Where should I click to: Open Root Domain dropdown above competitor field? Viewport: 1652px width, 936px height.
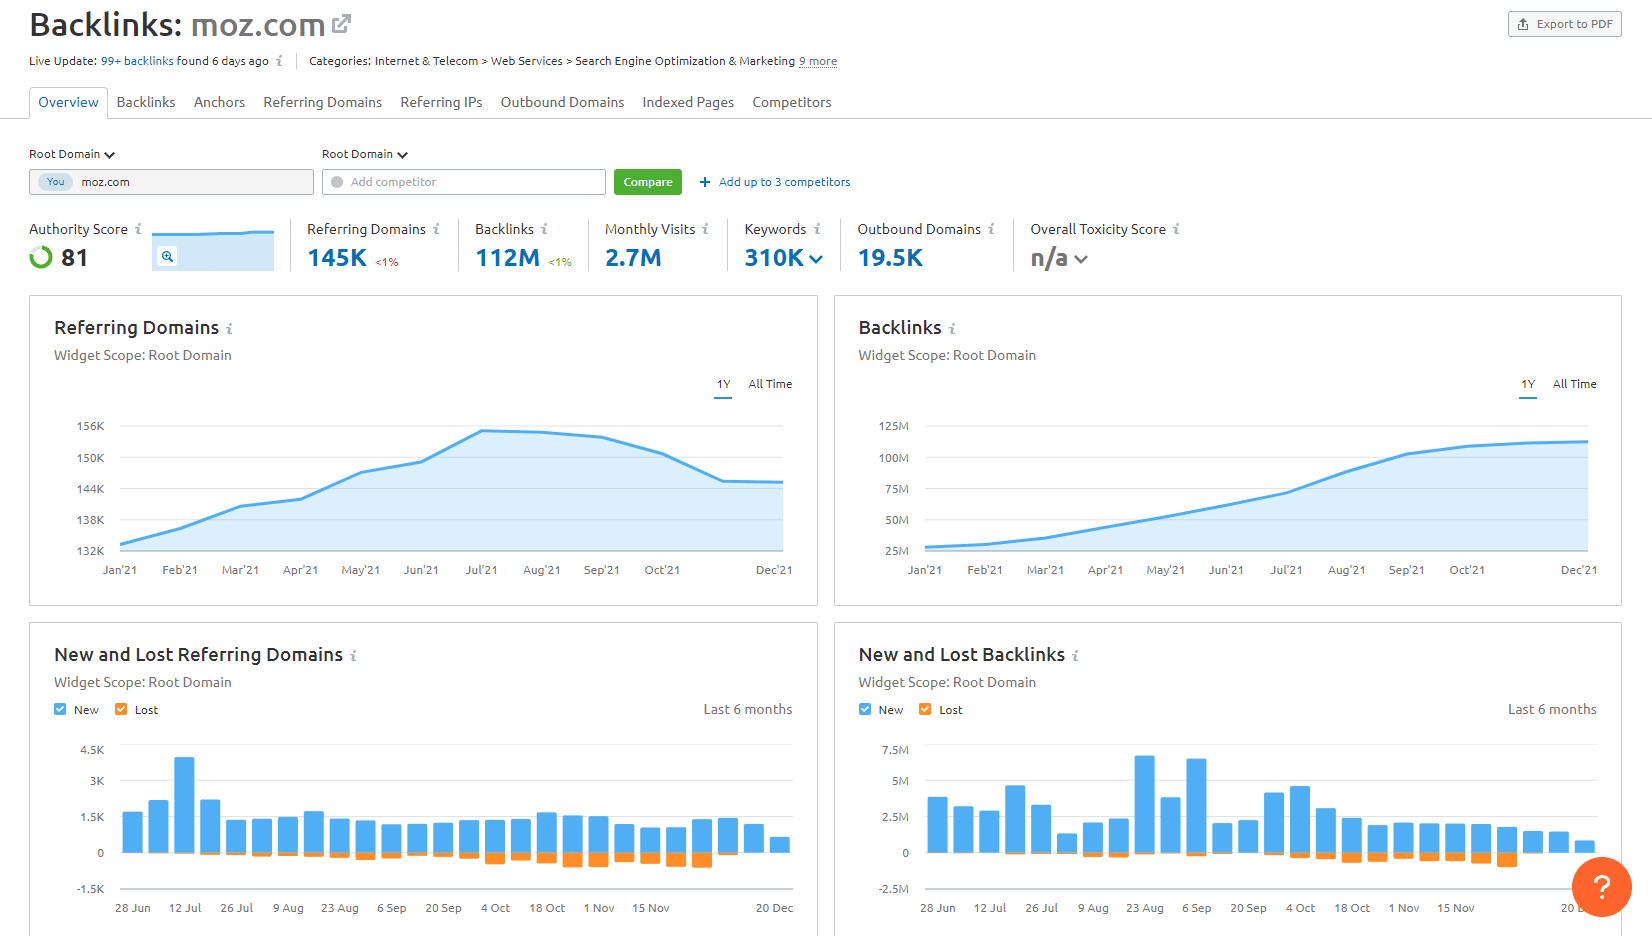tap(365, 154)
